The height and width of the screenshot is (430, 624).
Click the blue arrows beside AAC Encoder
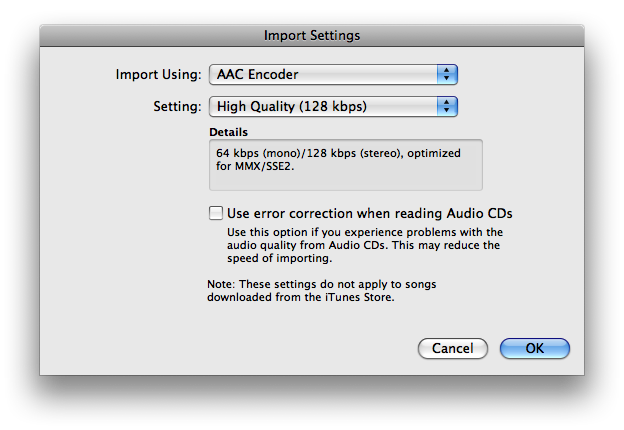coord(447,74)
